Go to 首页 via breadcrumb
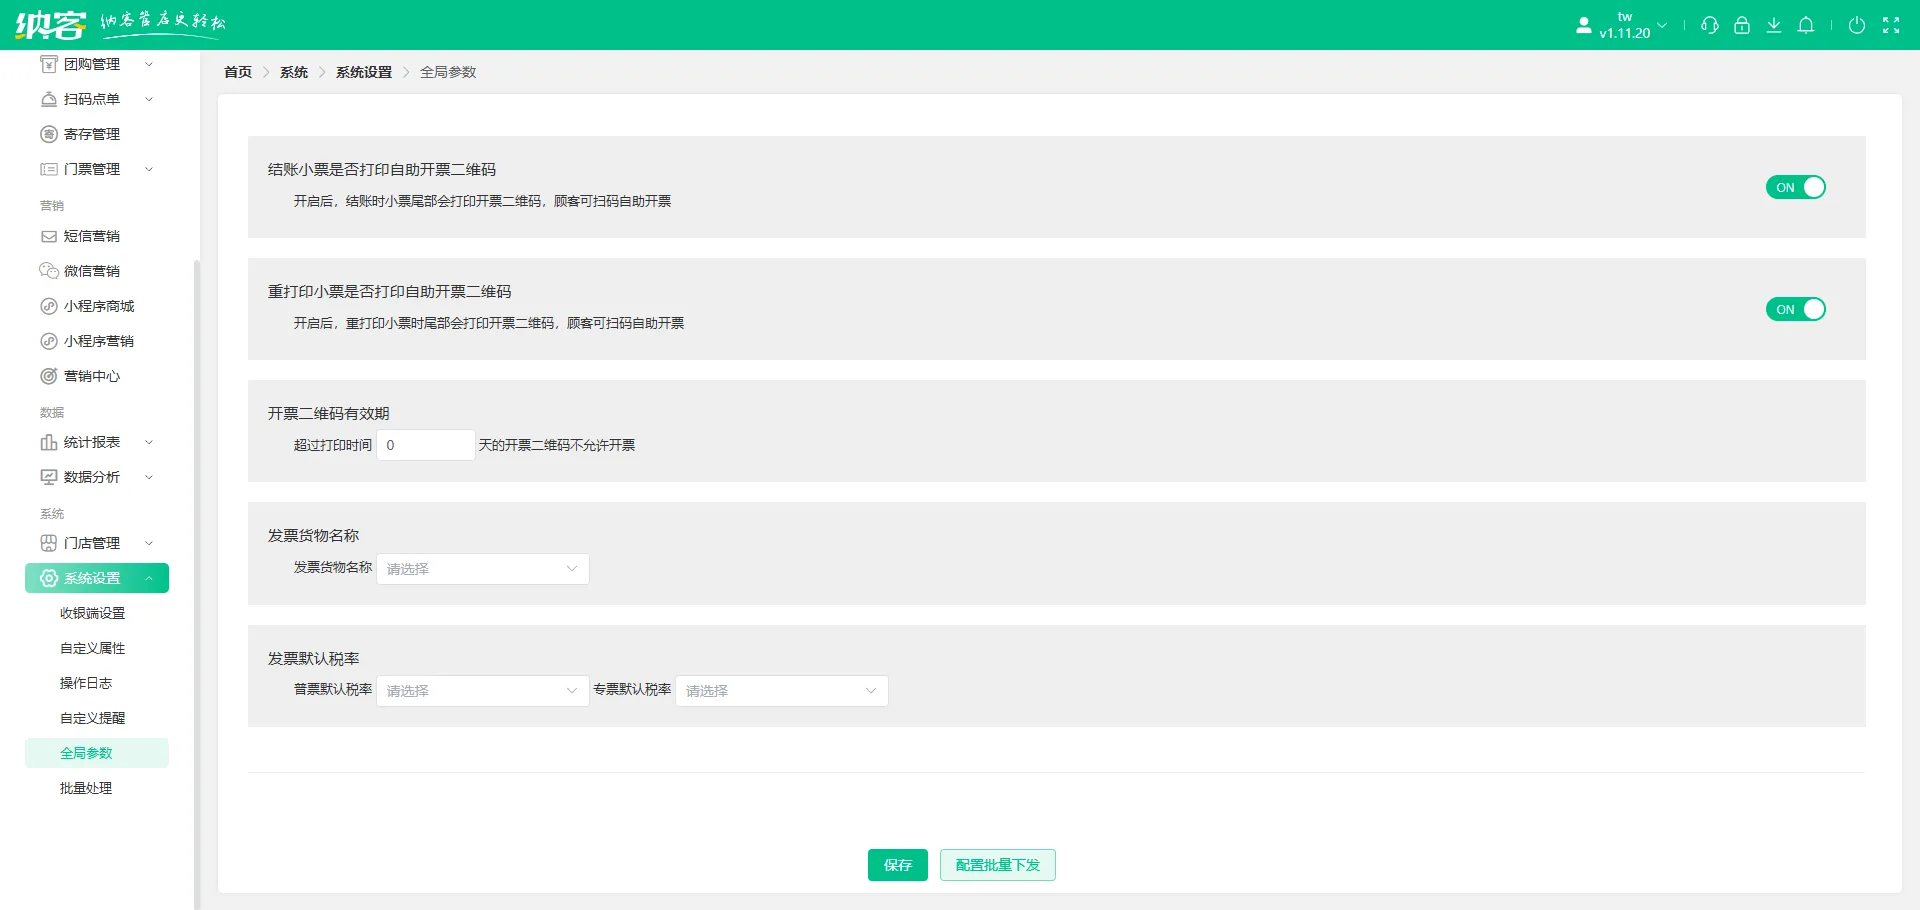This screenshot has height=910, width=1920. click(238, 72)
